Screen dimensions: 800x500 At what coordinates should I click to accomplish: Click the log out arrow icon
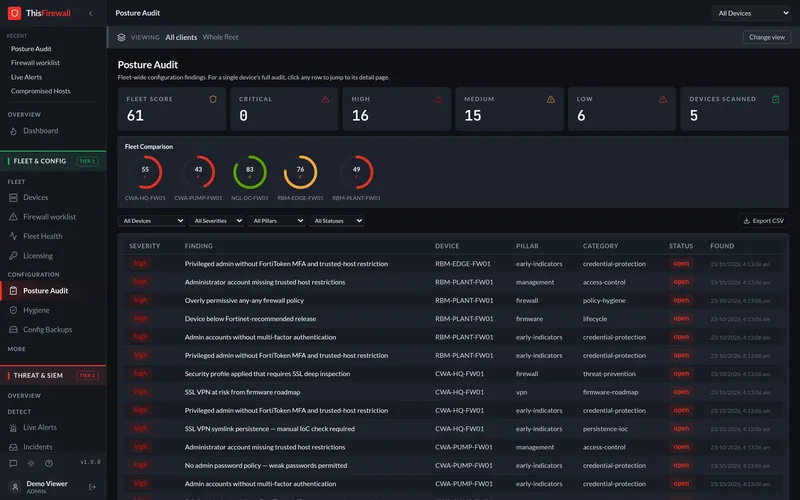point(92,487)
